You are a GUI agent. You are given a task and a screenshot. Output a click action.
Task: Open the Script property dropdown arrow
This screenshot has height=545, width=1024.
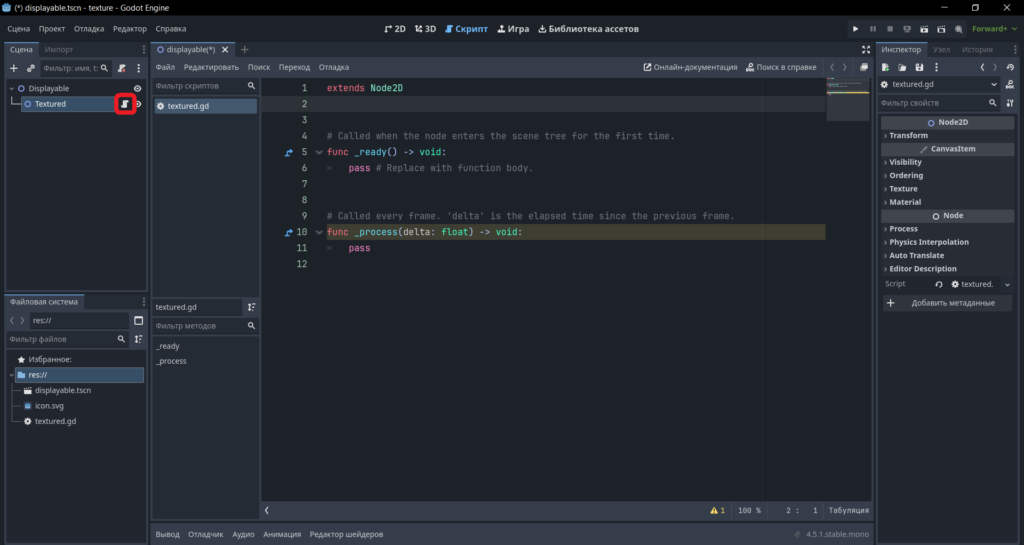coord(1007,285)
